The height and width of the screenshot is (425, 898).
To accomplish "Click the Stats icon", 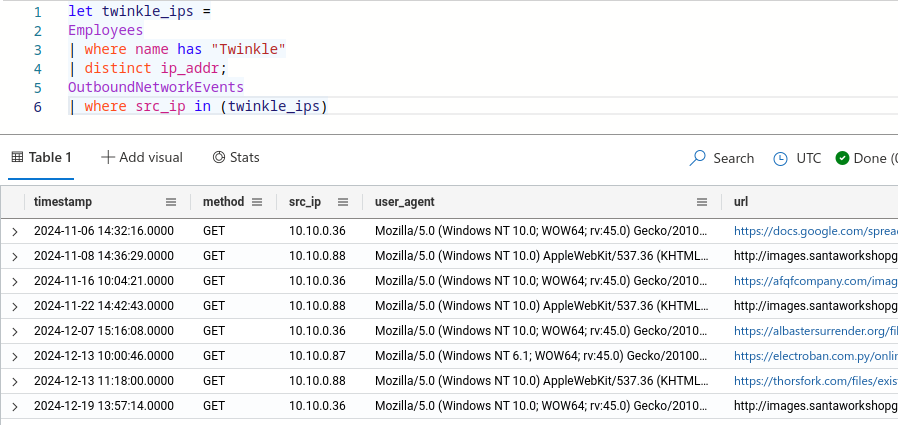I will click(219, 157).
